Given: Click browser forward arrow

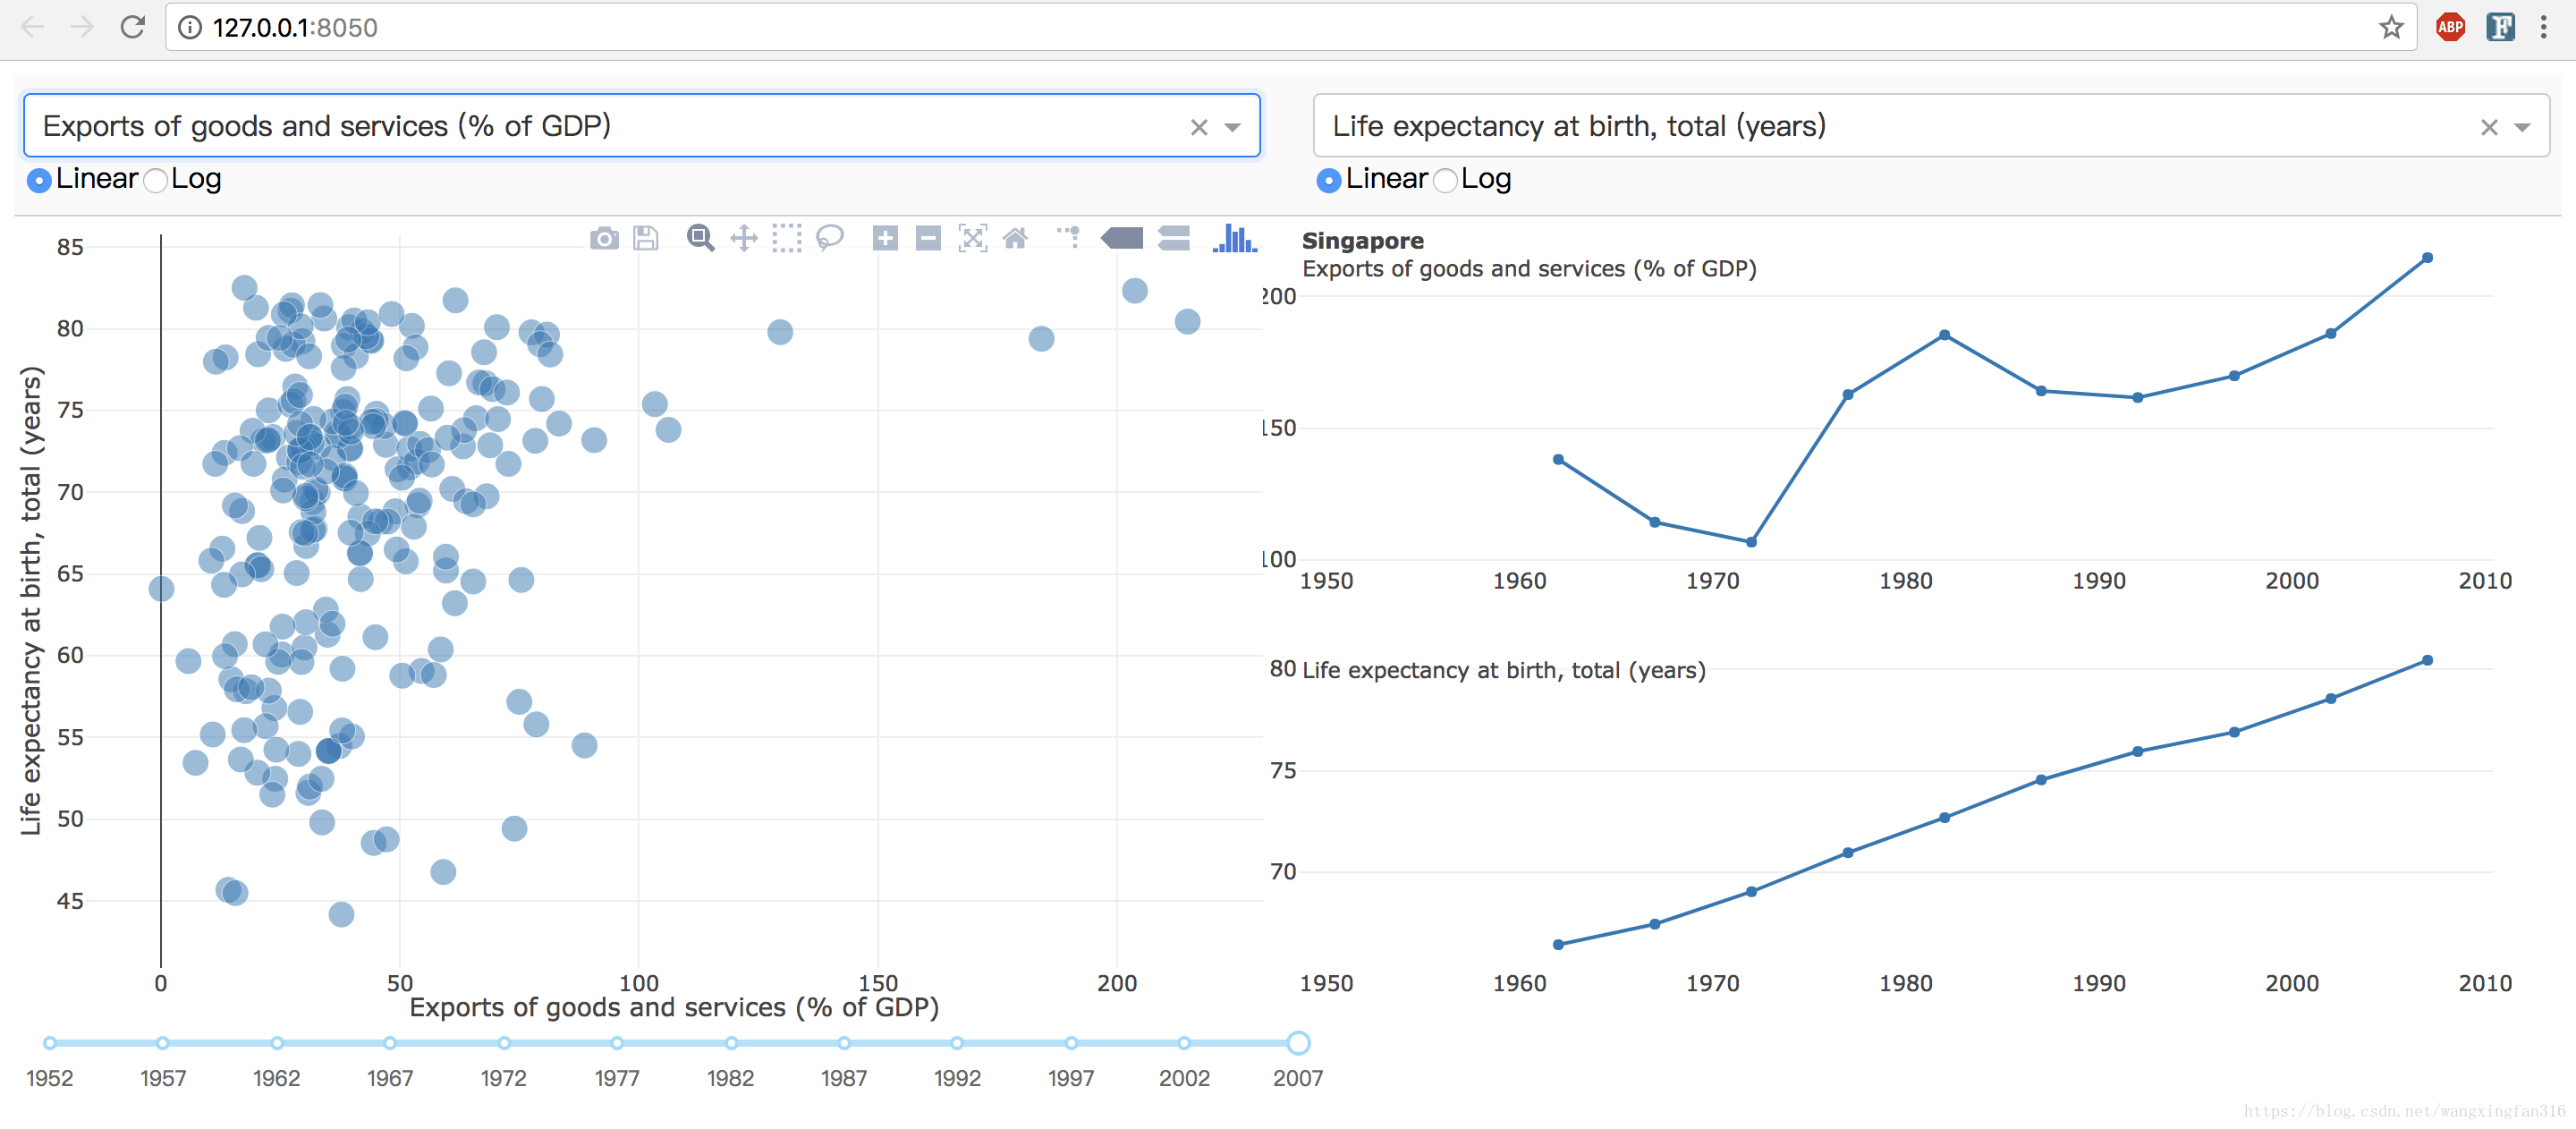Looking at the screenshot, I should pos(82,27).
